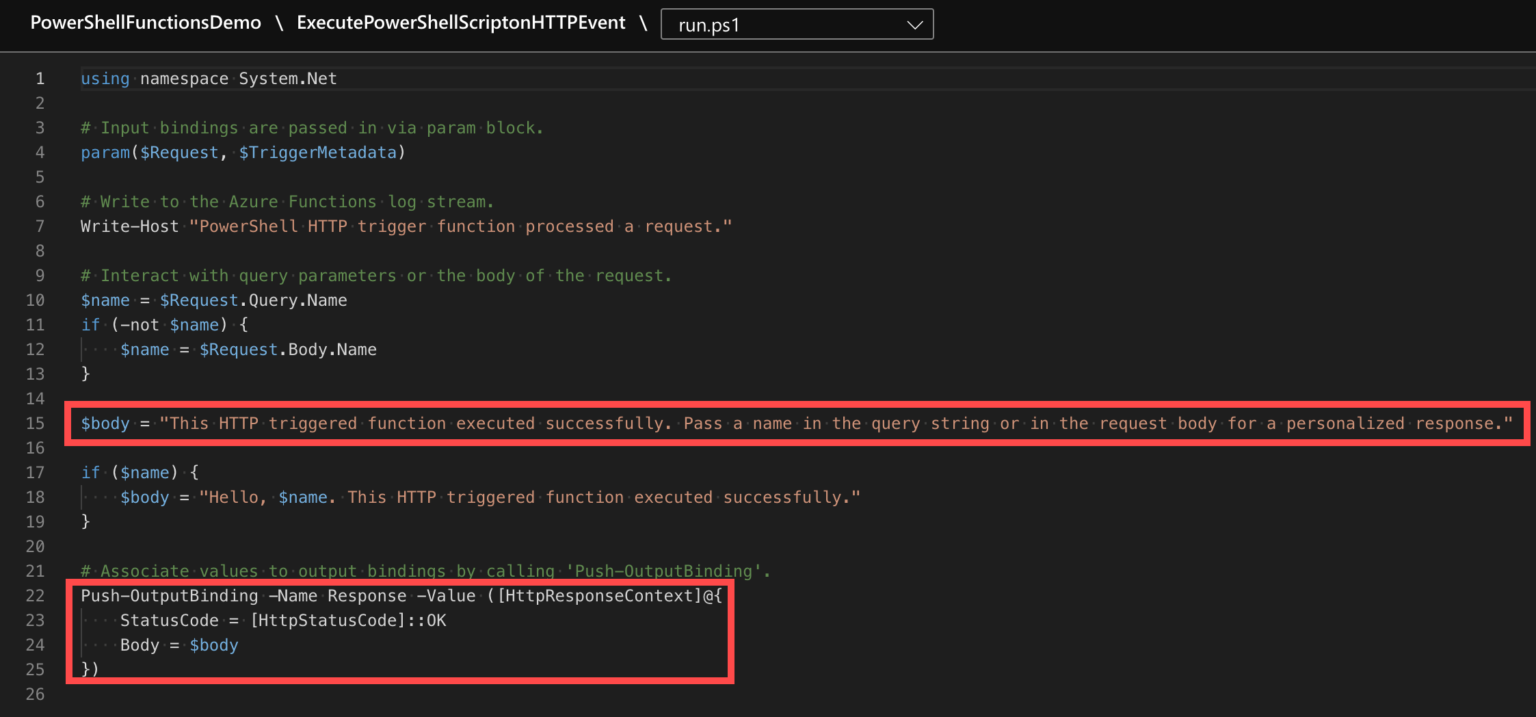Click StatusCode = [HttpStatusCode]::OK line
The height and width of the screenshot is (717, 1536).
point(283,620)
